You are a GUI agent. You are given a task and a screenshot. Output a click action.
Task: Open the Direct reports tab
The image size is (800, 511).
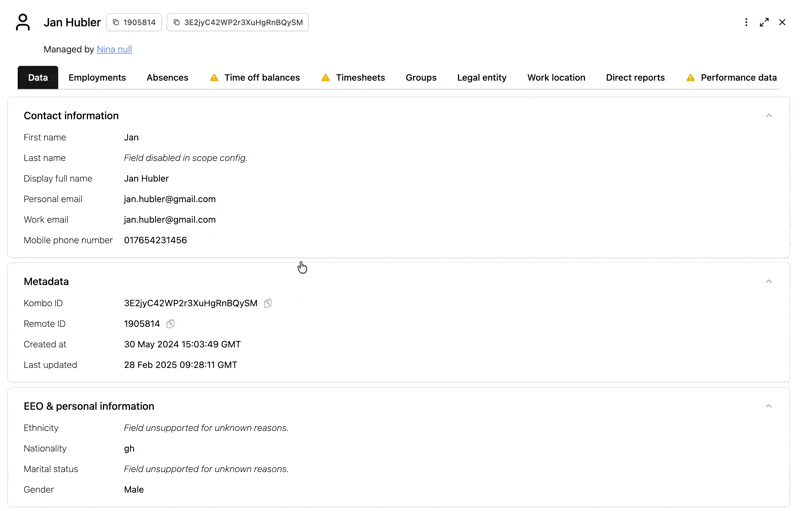pos(635,78)
